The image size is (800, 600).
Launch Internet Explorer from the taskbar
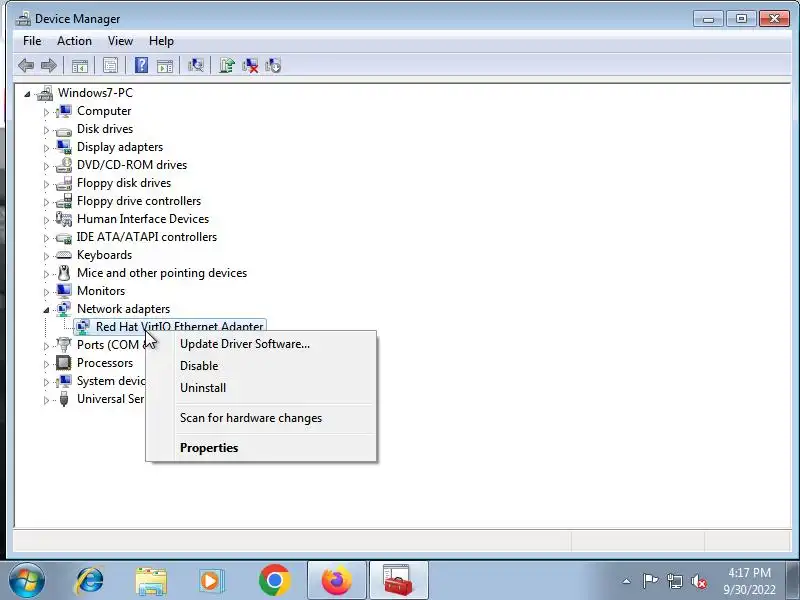(x=89, y=581)
